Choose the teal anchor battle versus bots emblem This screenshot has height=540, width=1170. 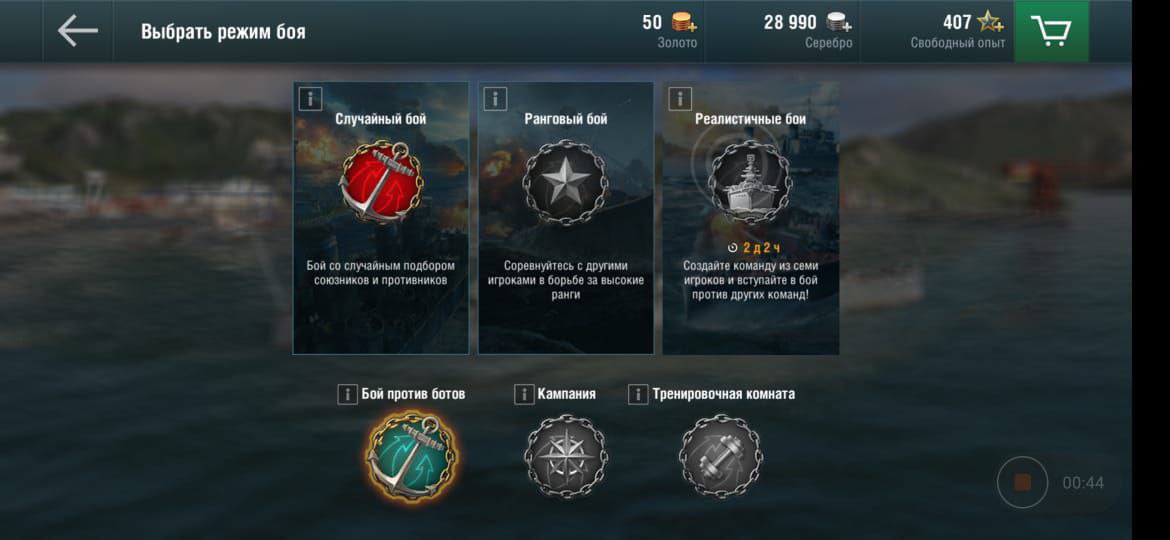pyautogui.click(x=410, y=456)
